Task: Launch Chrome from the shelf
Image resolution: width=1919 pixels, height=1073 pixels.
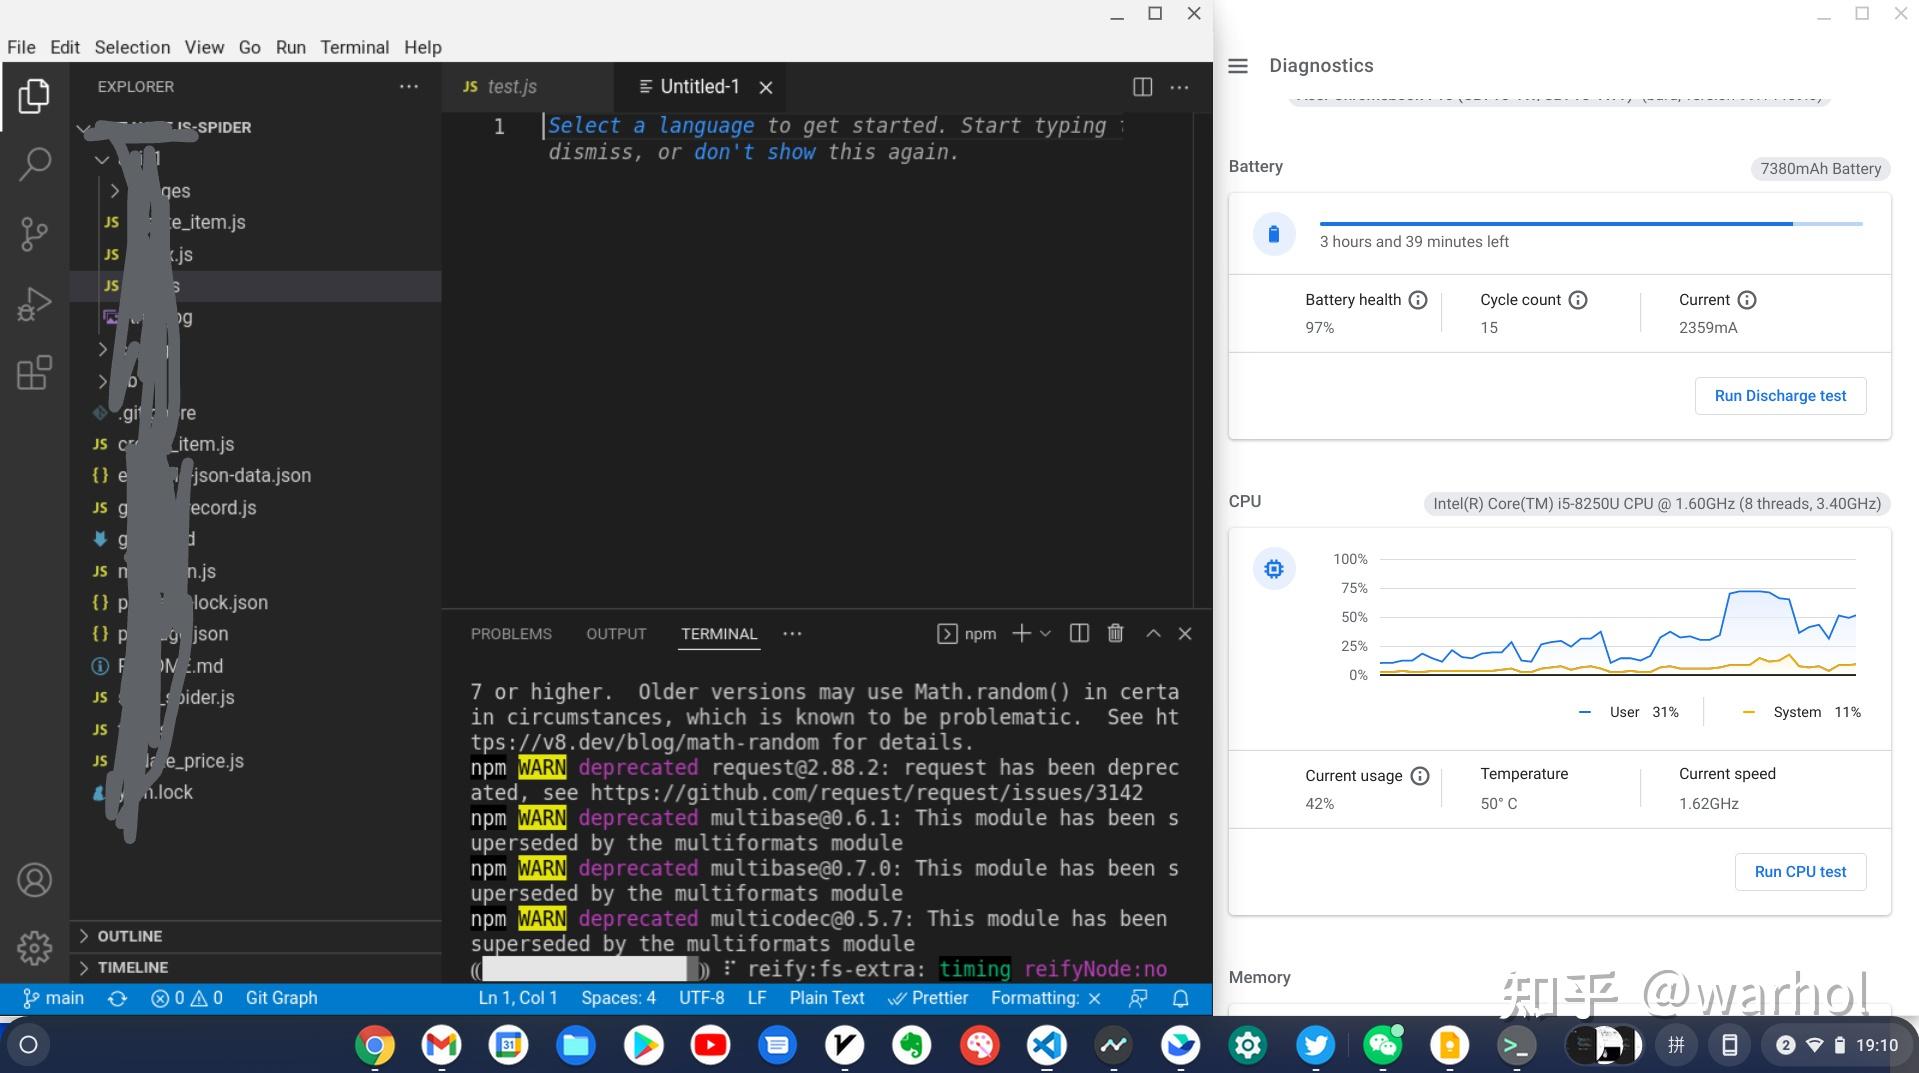Action: pyautogui.click(x=374, y=1046)
